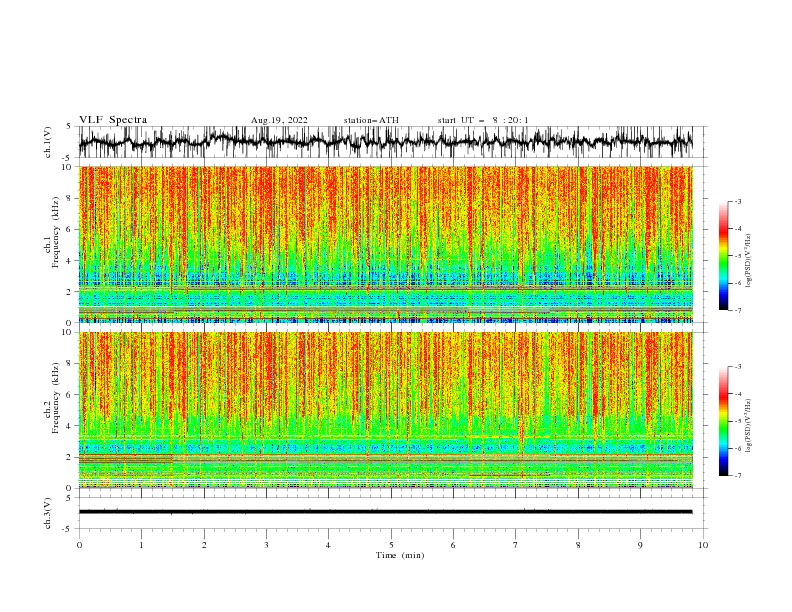Image resolution: width=792 pixels, height=612 pixels.
Task: Click the ch.1 spectrogram plot
Action: tap(385, 244)
